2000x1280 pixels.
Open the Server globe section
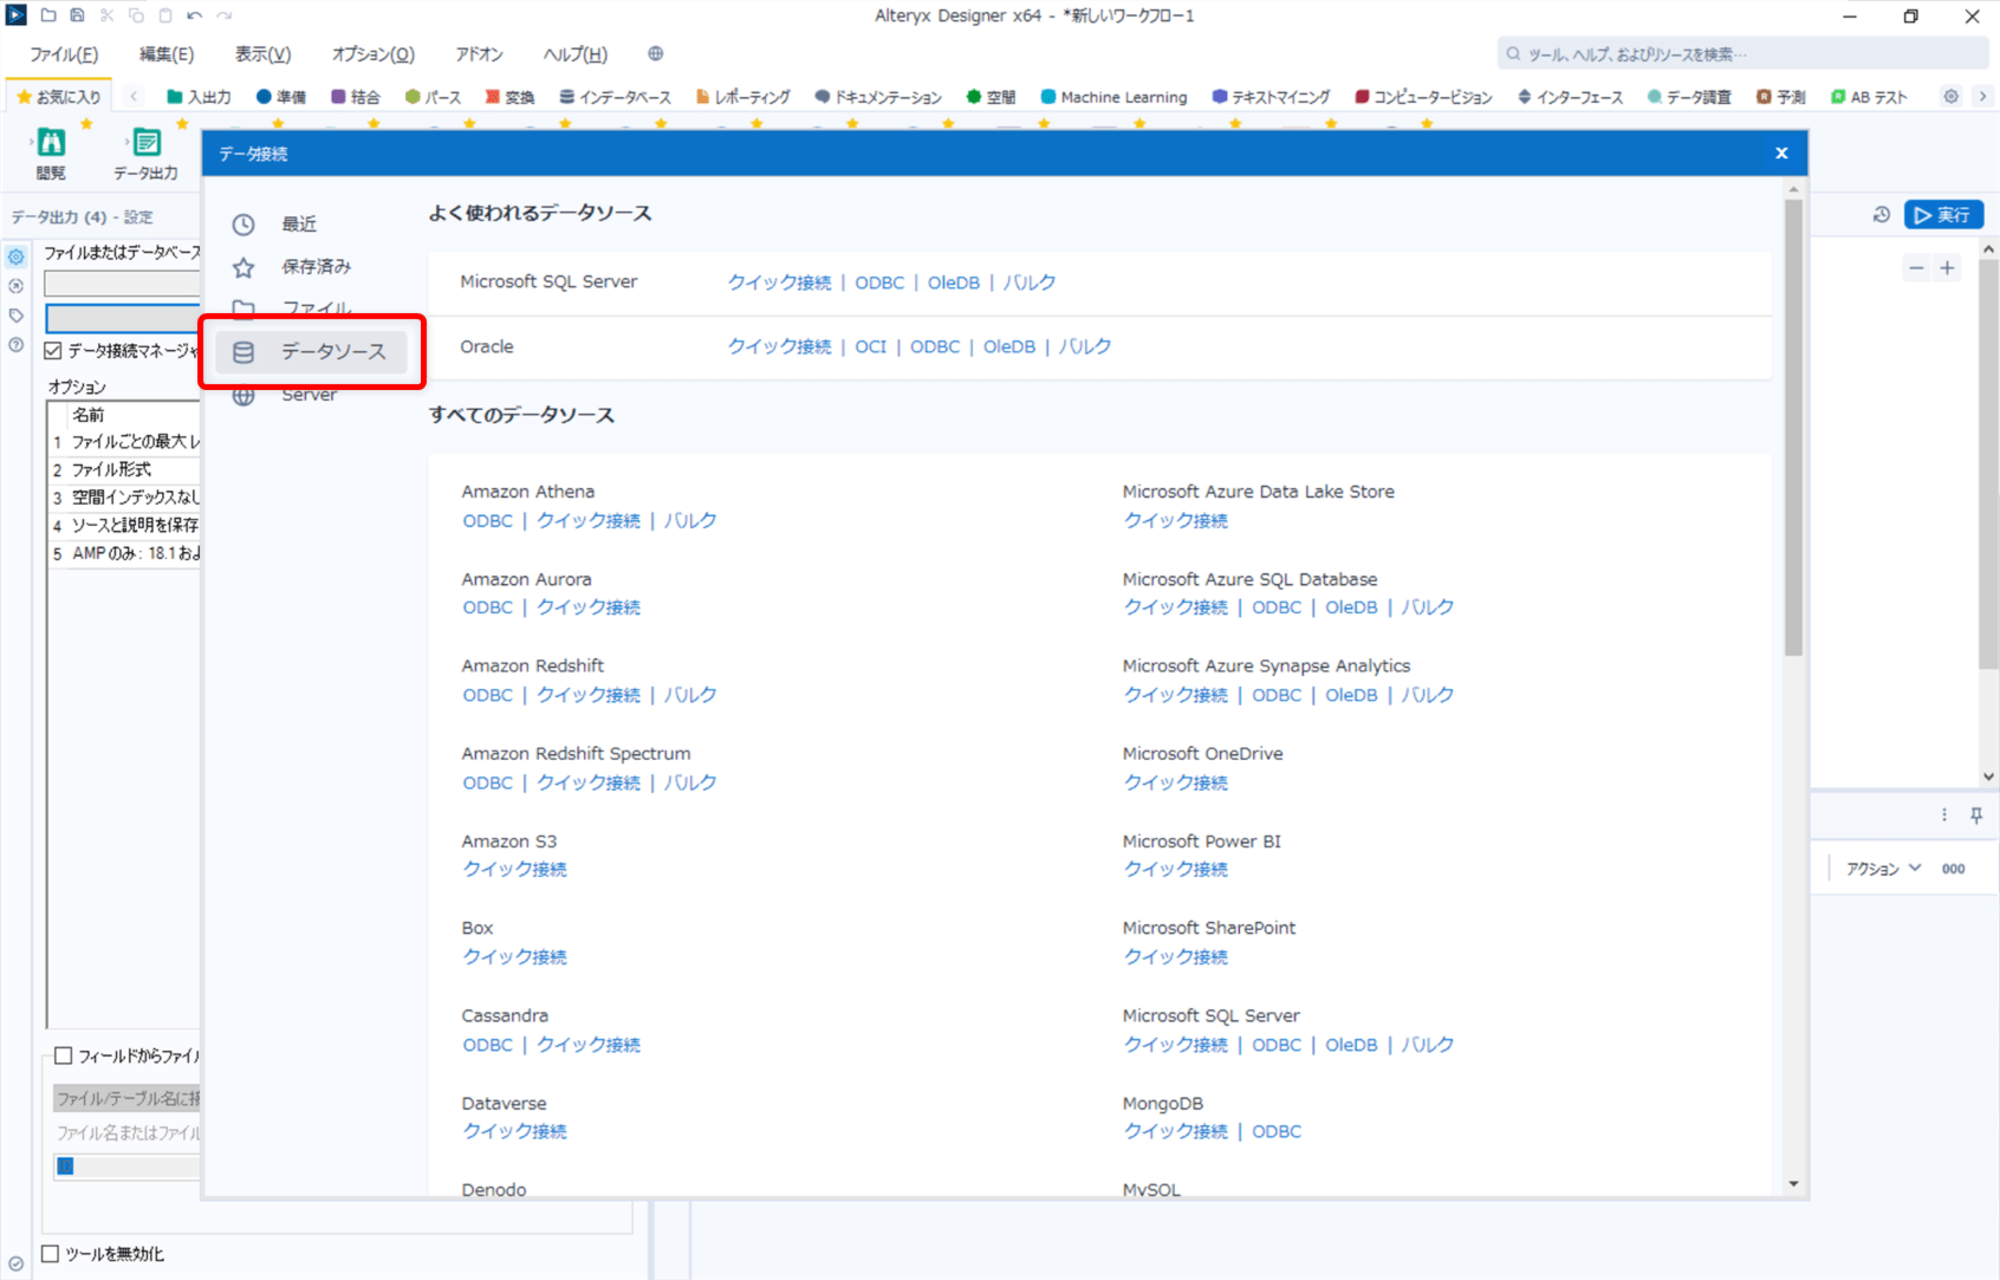coord(243,397)
